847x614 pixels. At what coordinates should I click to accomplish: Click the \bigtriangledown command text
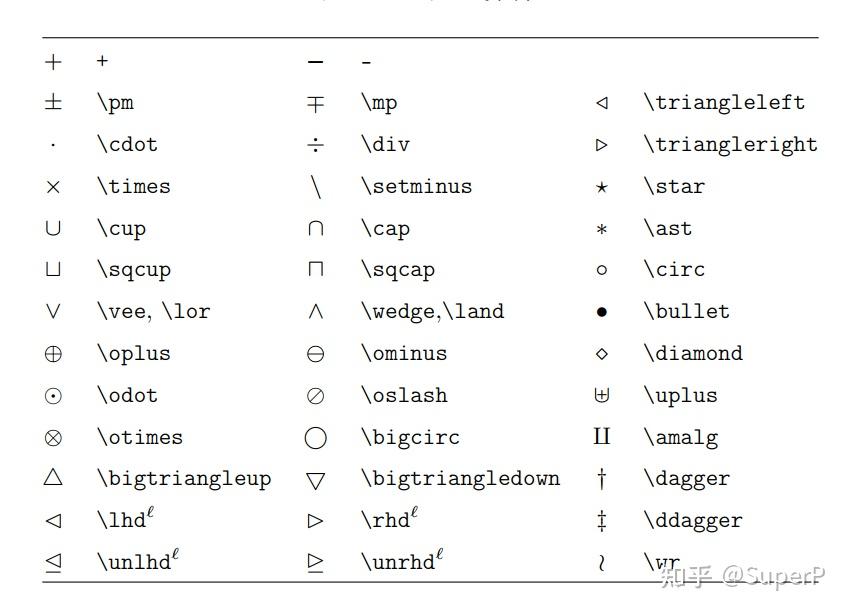click(460, 479)
